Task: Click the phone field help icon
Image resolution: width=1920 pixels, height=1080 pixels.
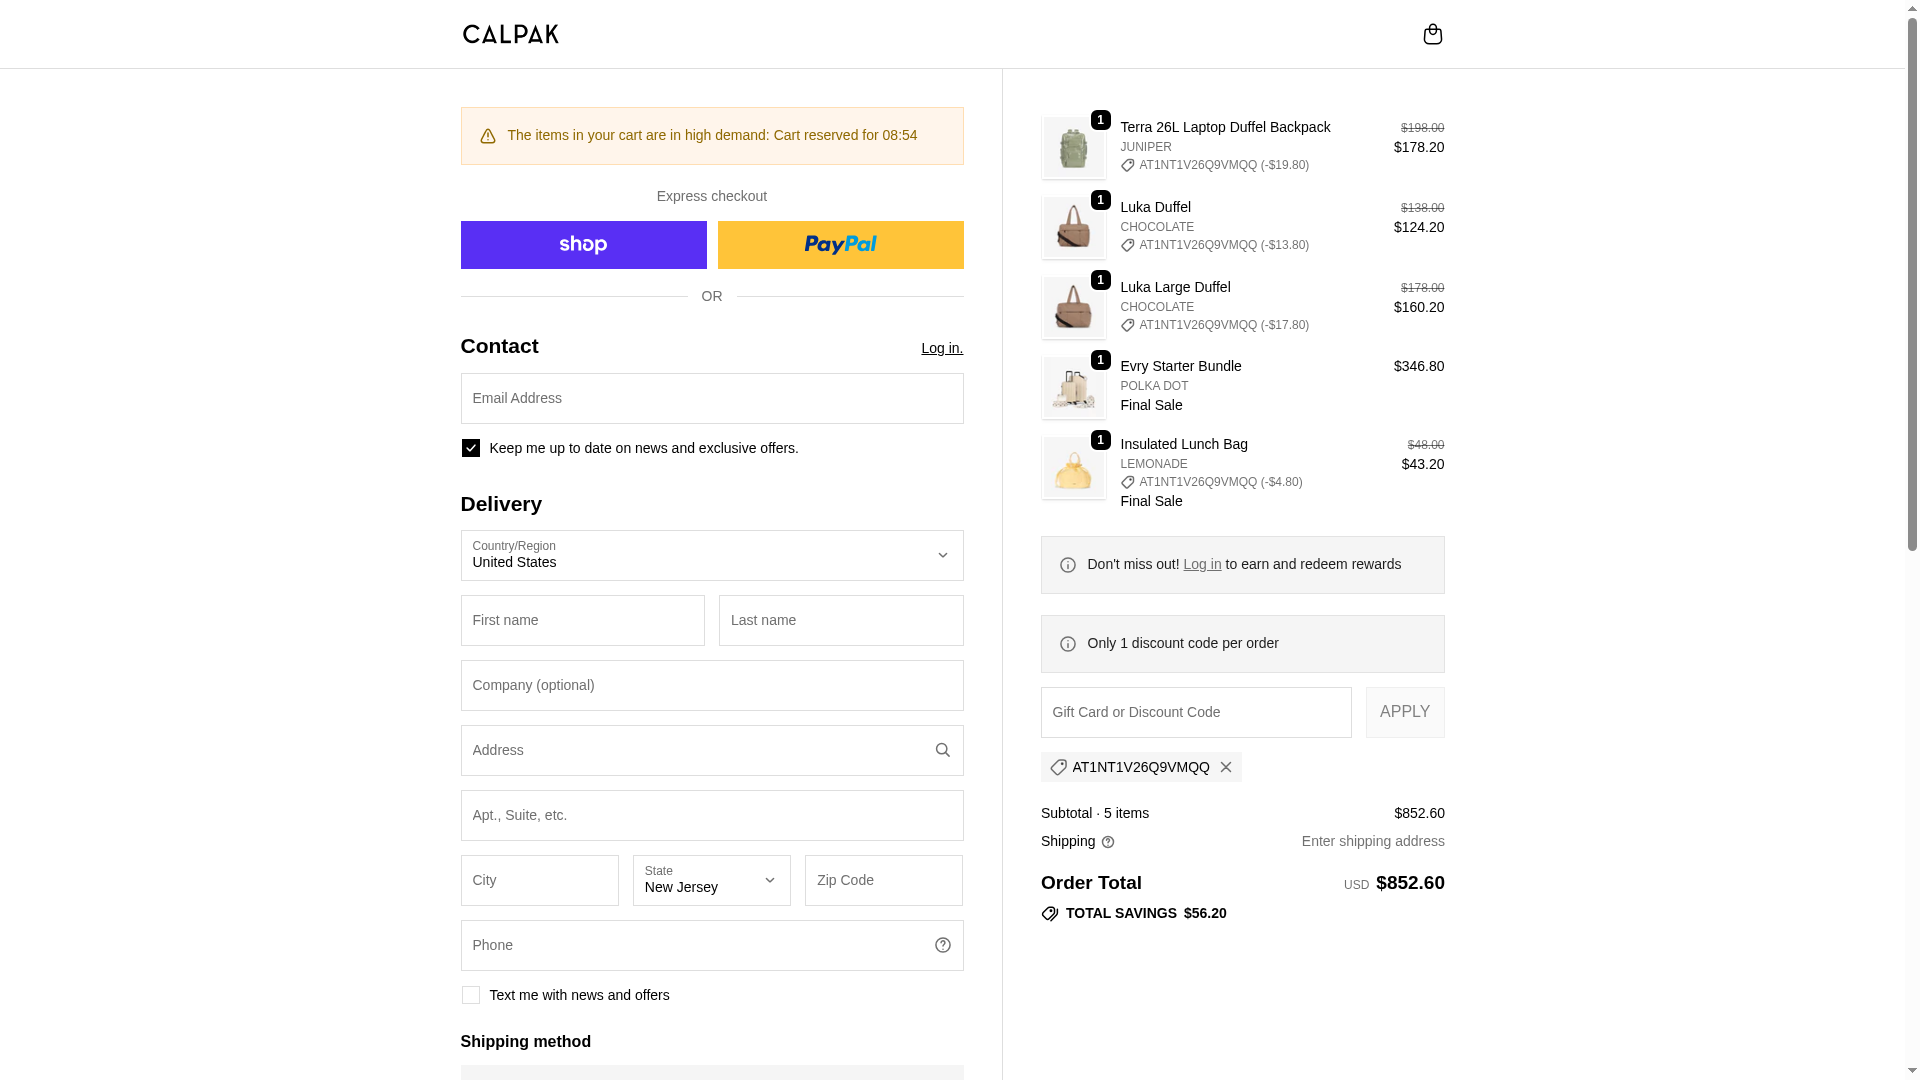Action: (942, 945)
